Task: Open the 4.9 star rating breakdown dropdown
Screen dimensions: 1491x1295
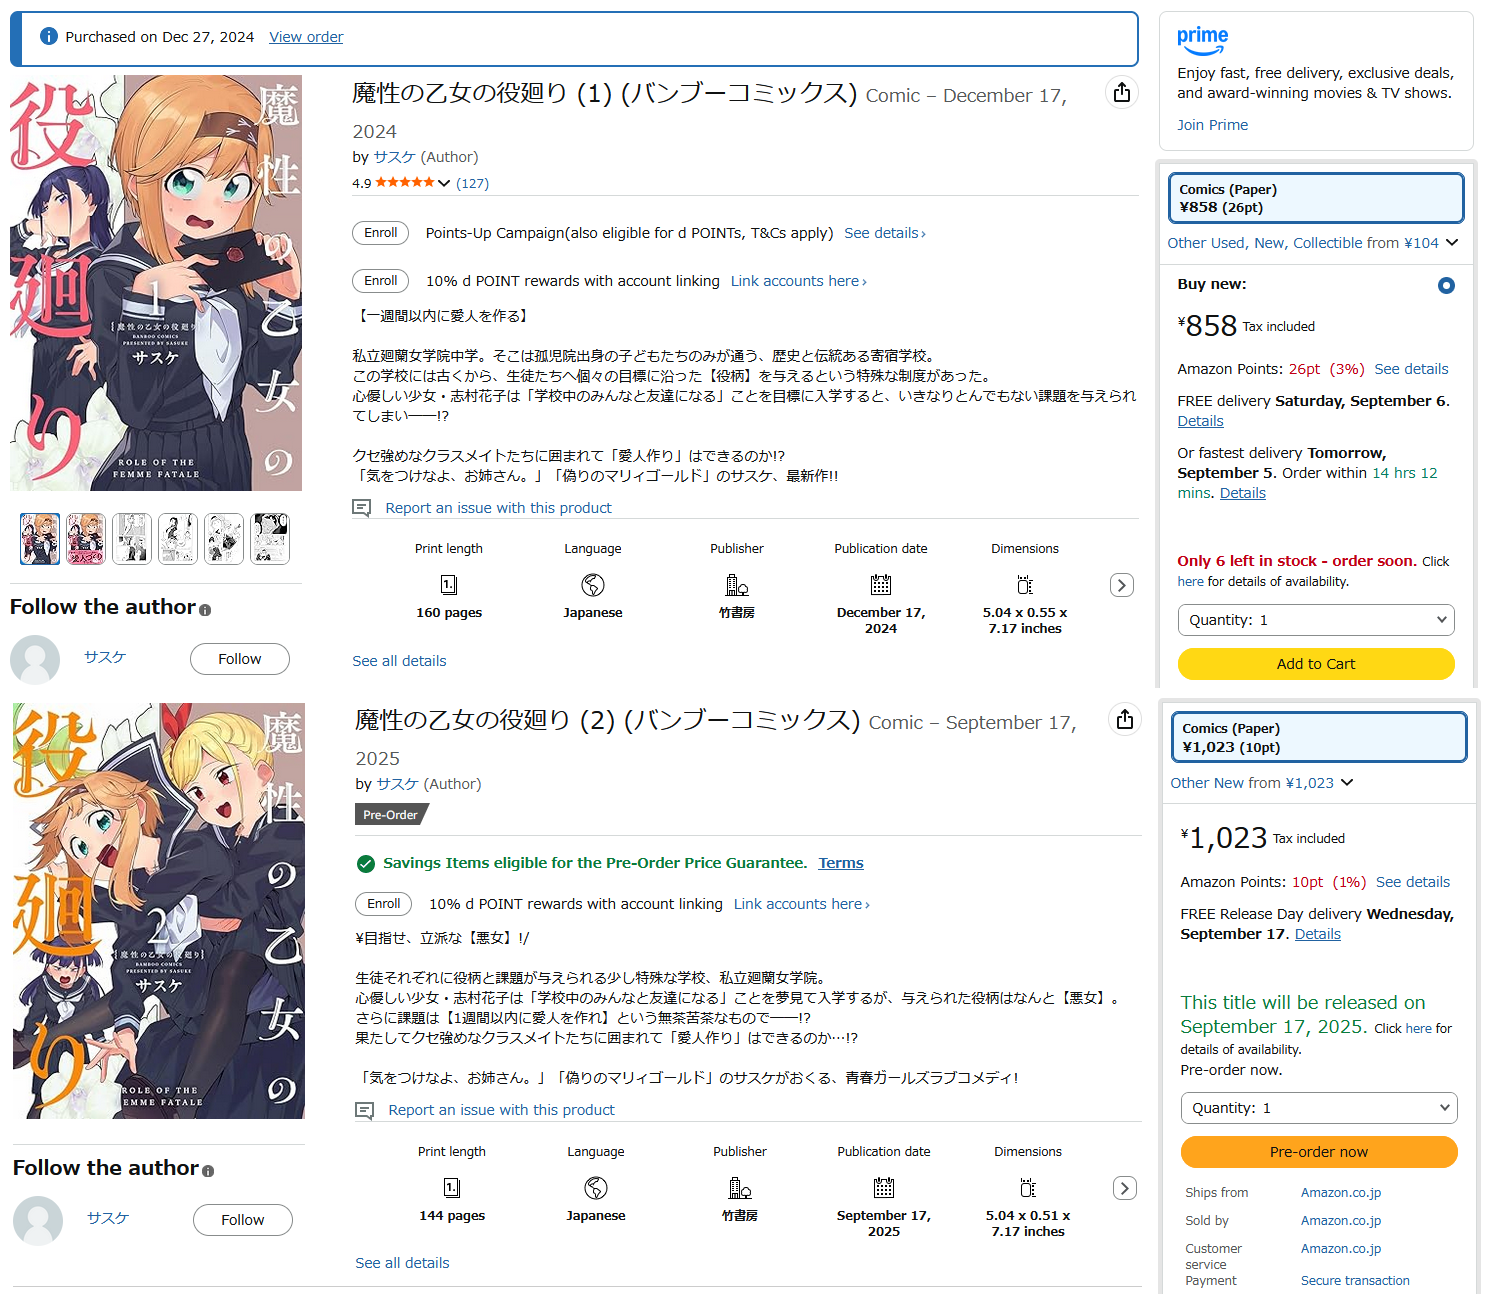Action: coord(444,183)
